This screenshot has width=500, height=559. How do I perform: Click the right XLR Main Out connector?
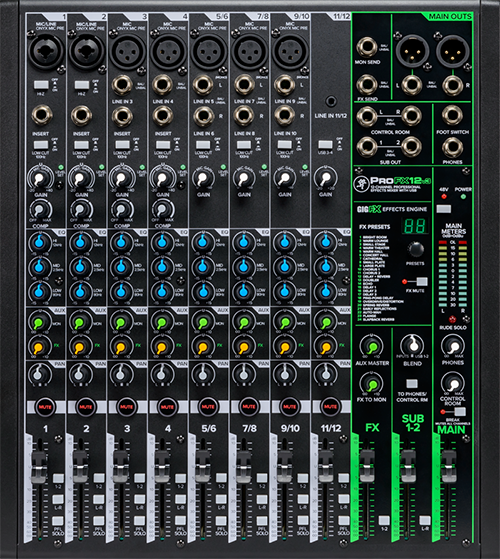[453, 51]
